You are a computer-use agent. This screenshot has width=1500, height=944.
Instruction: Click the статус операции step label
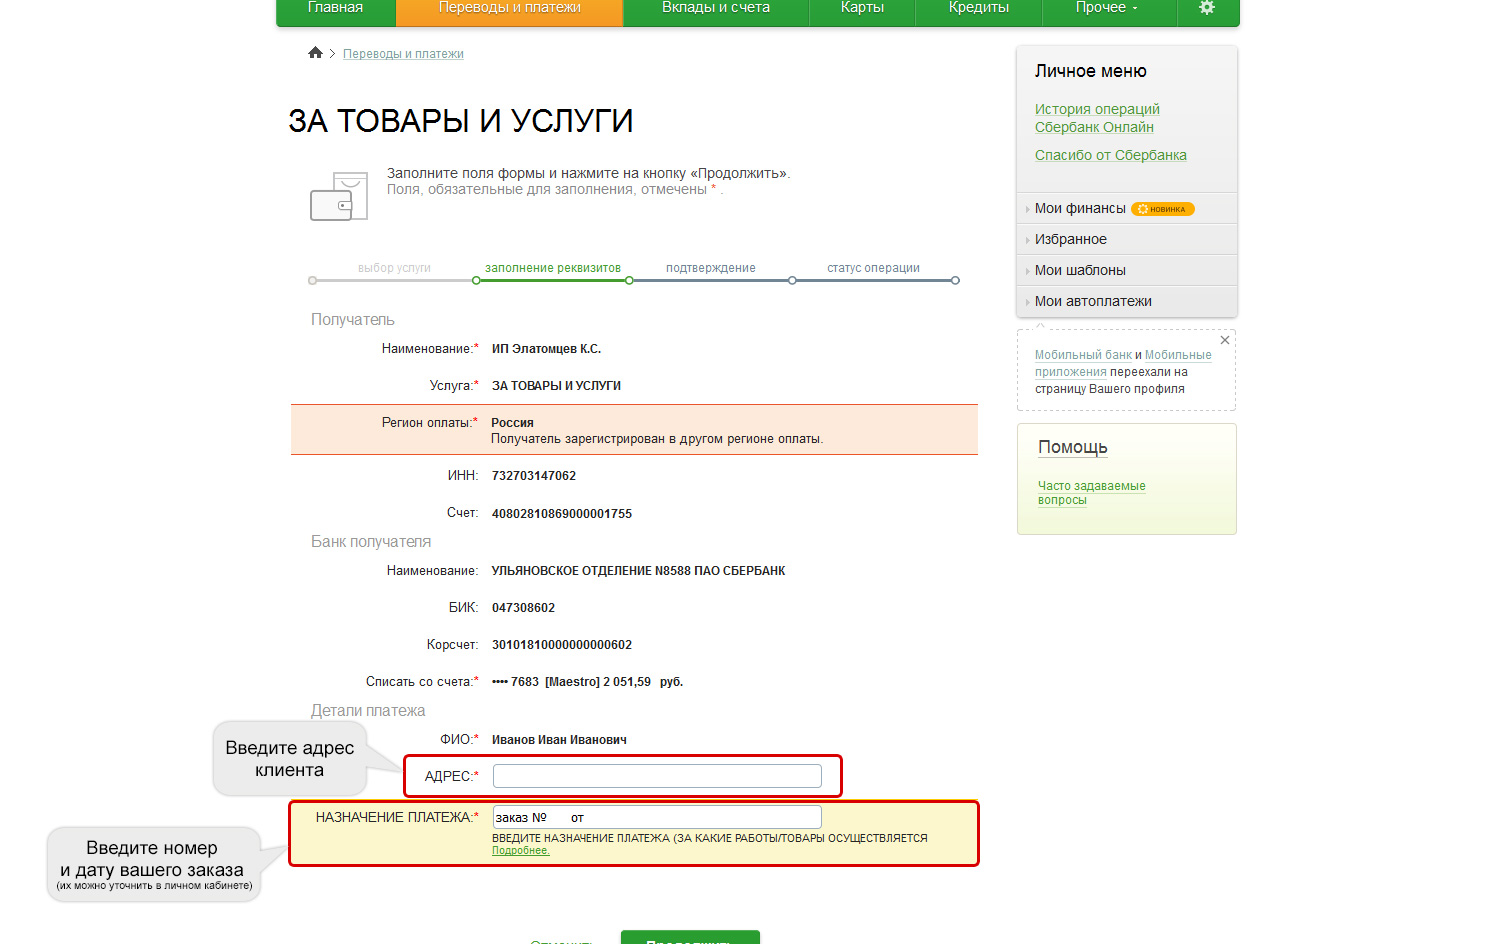pyautogui.click(x=873, y=268)
